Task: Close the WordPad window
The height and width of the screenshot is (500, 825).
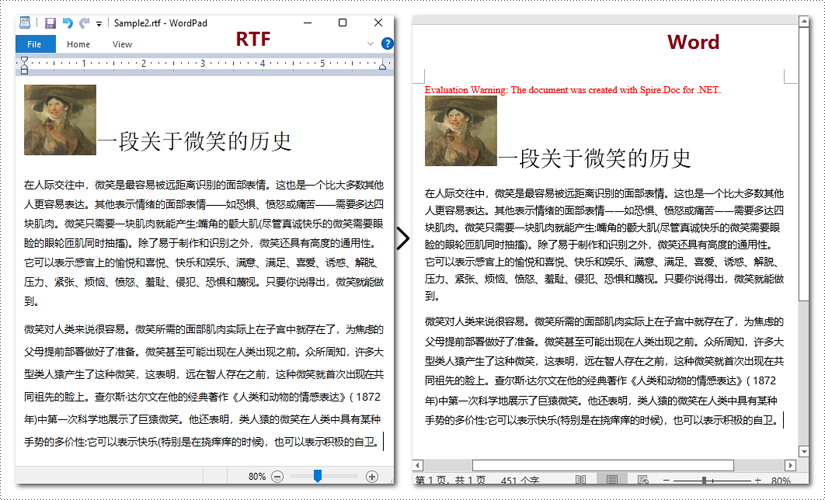Action: [x=378, y=23]
